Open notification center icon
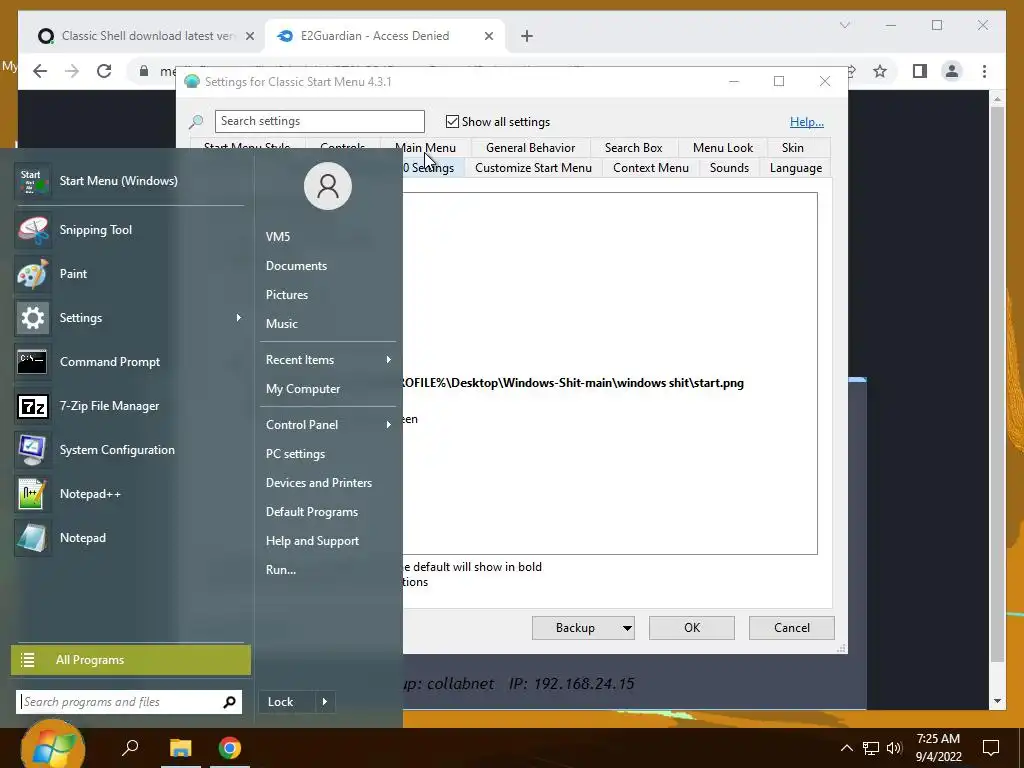This screenshot has height=768, width=1024. pyautogui.click(x=991, y=748)
